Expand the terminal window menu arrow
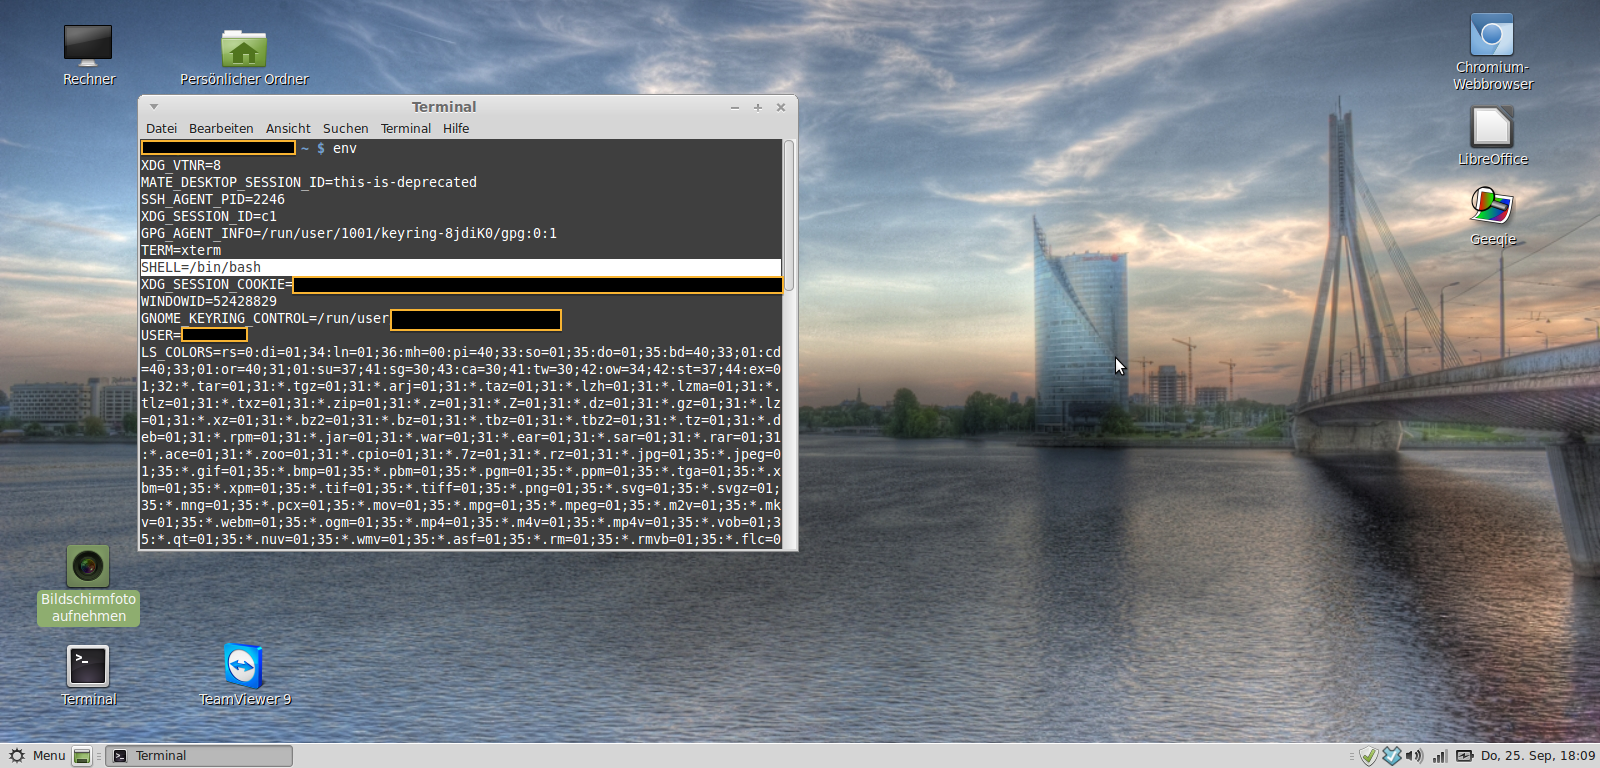The image size is (1600, 768). pos(154,107)
